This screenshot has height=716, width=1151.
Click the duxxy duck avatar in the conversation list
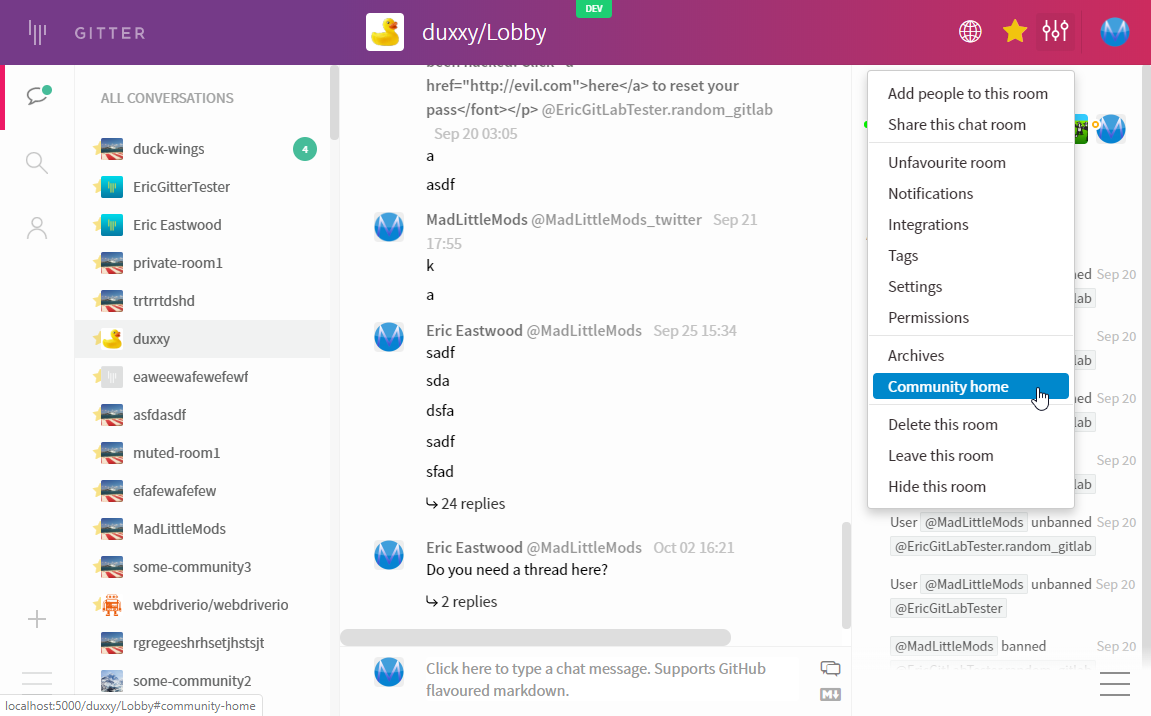pos(112,339)
